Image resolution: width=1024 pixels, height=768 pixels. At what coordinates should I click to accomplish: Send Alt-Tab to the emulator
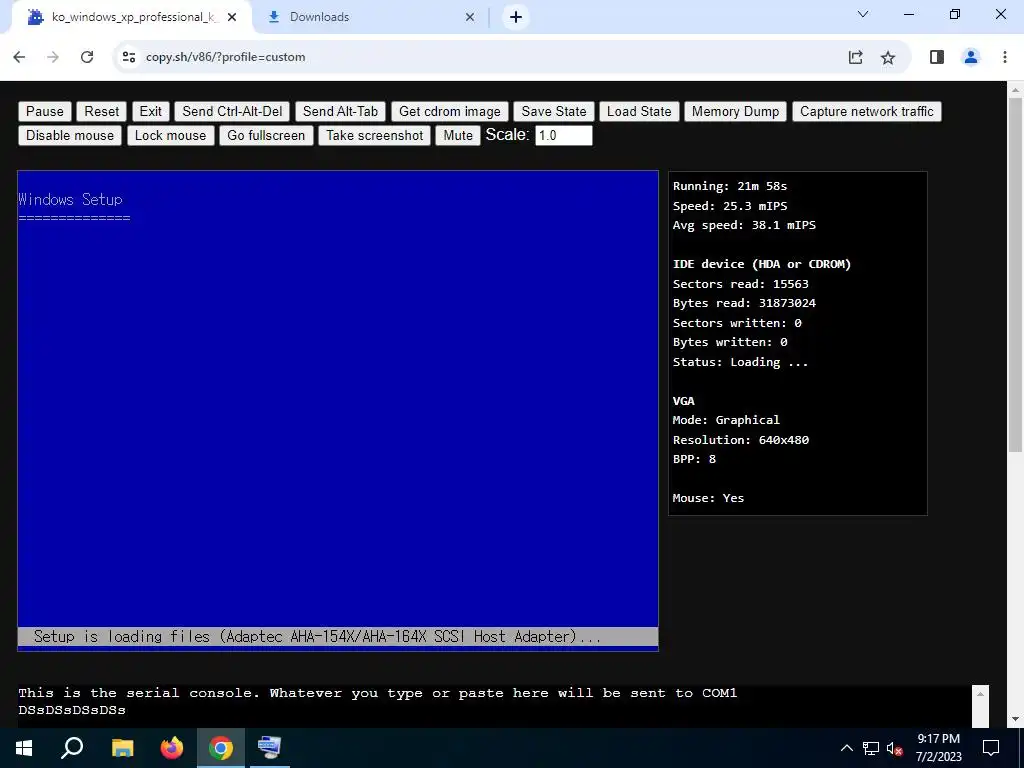point(340,112)
